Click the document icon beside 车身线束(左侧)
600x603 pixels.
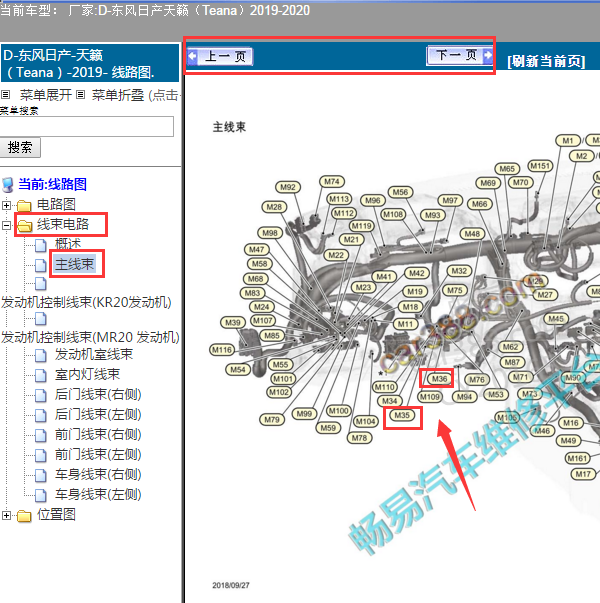click(41, 495)
